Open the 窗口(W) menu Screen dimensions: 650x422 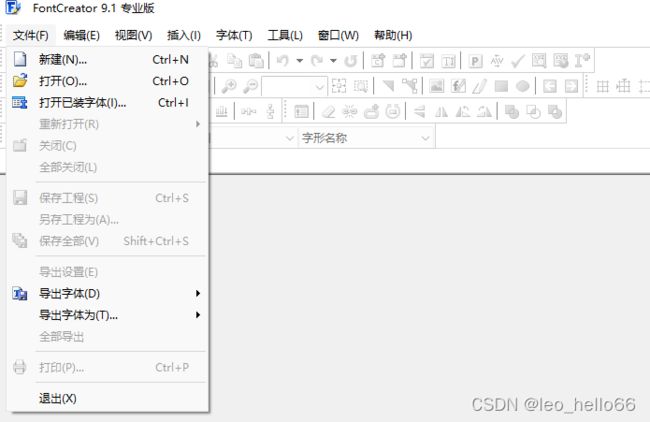(338, 35)
